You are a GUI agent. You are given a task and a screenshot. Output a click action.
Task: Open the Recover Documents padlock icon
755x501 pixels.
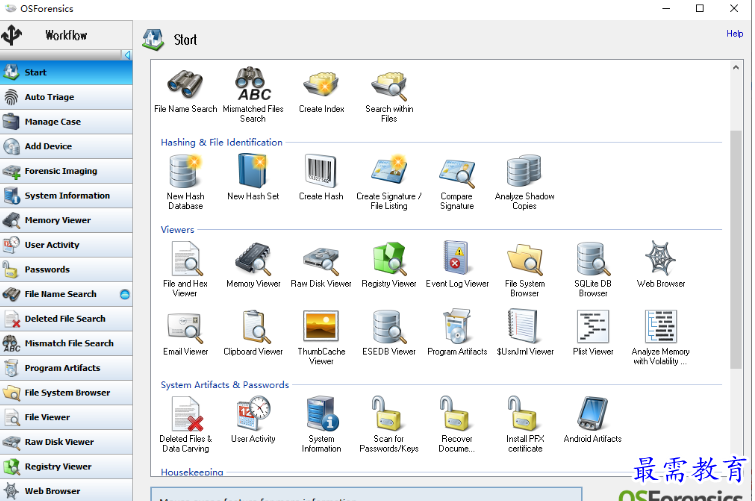click(x=454, y=413)
